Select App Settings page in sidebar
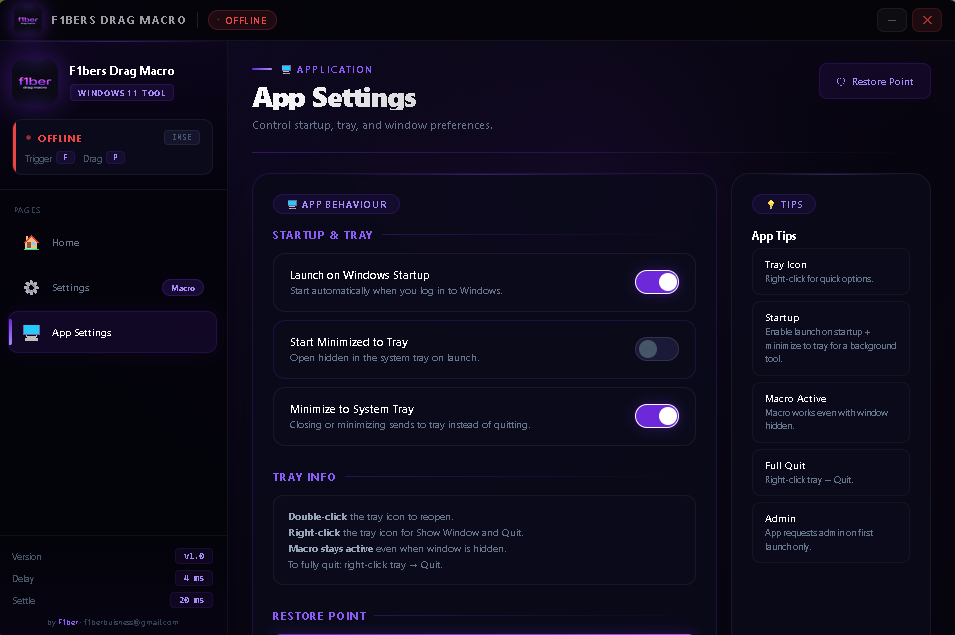This screenshot has height=635, width=955. (113, 332)
